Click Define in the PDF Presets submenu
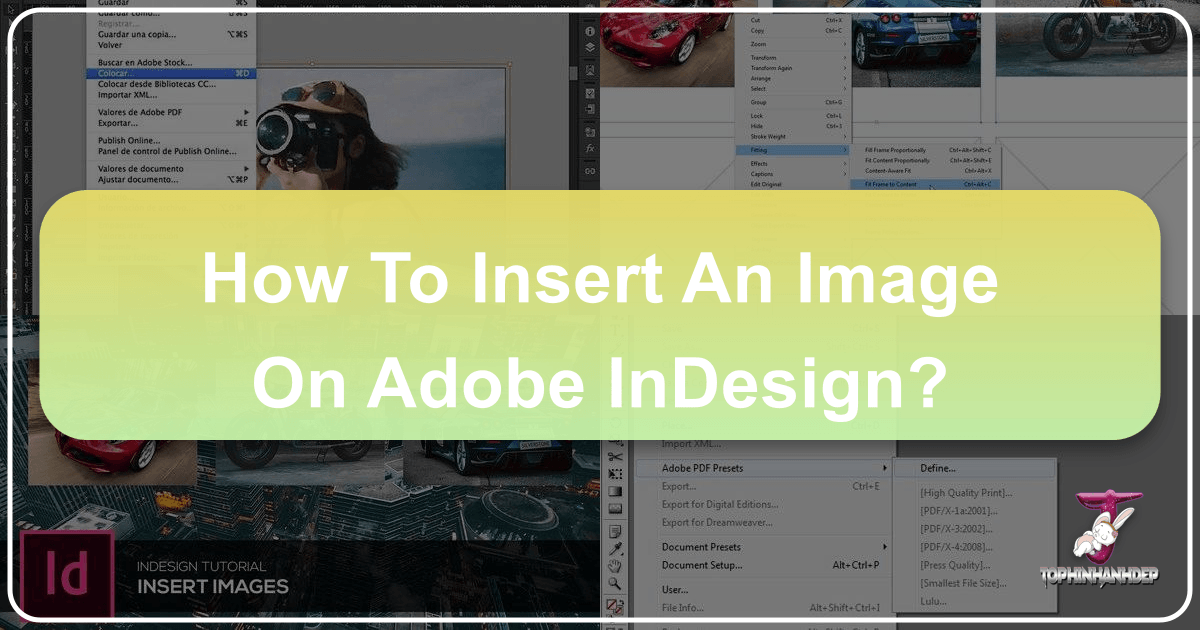The width and height of the screenshot is (1200, 630). coord(941,467)
